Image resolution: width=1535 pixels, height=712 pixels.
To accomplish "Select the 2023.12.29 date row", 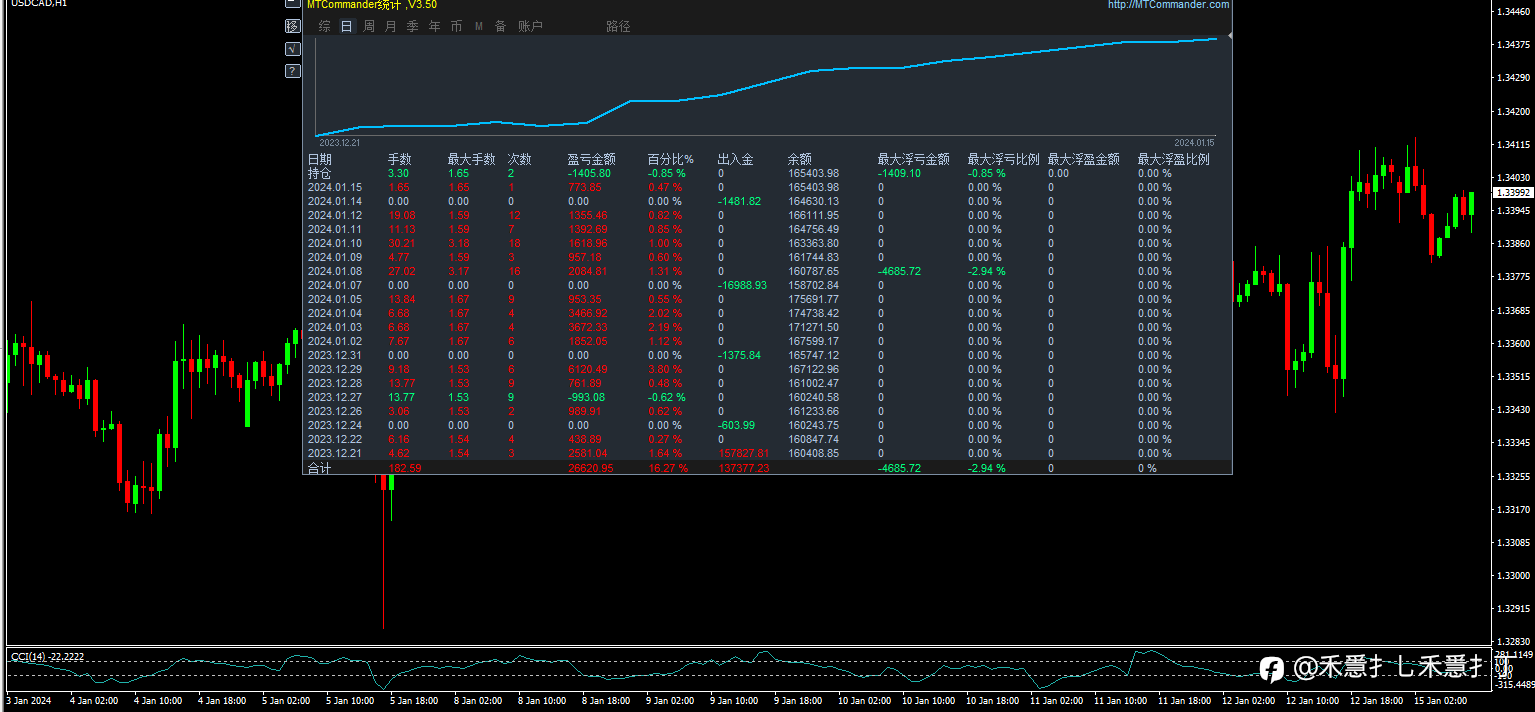I will point(334,369).
